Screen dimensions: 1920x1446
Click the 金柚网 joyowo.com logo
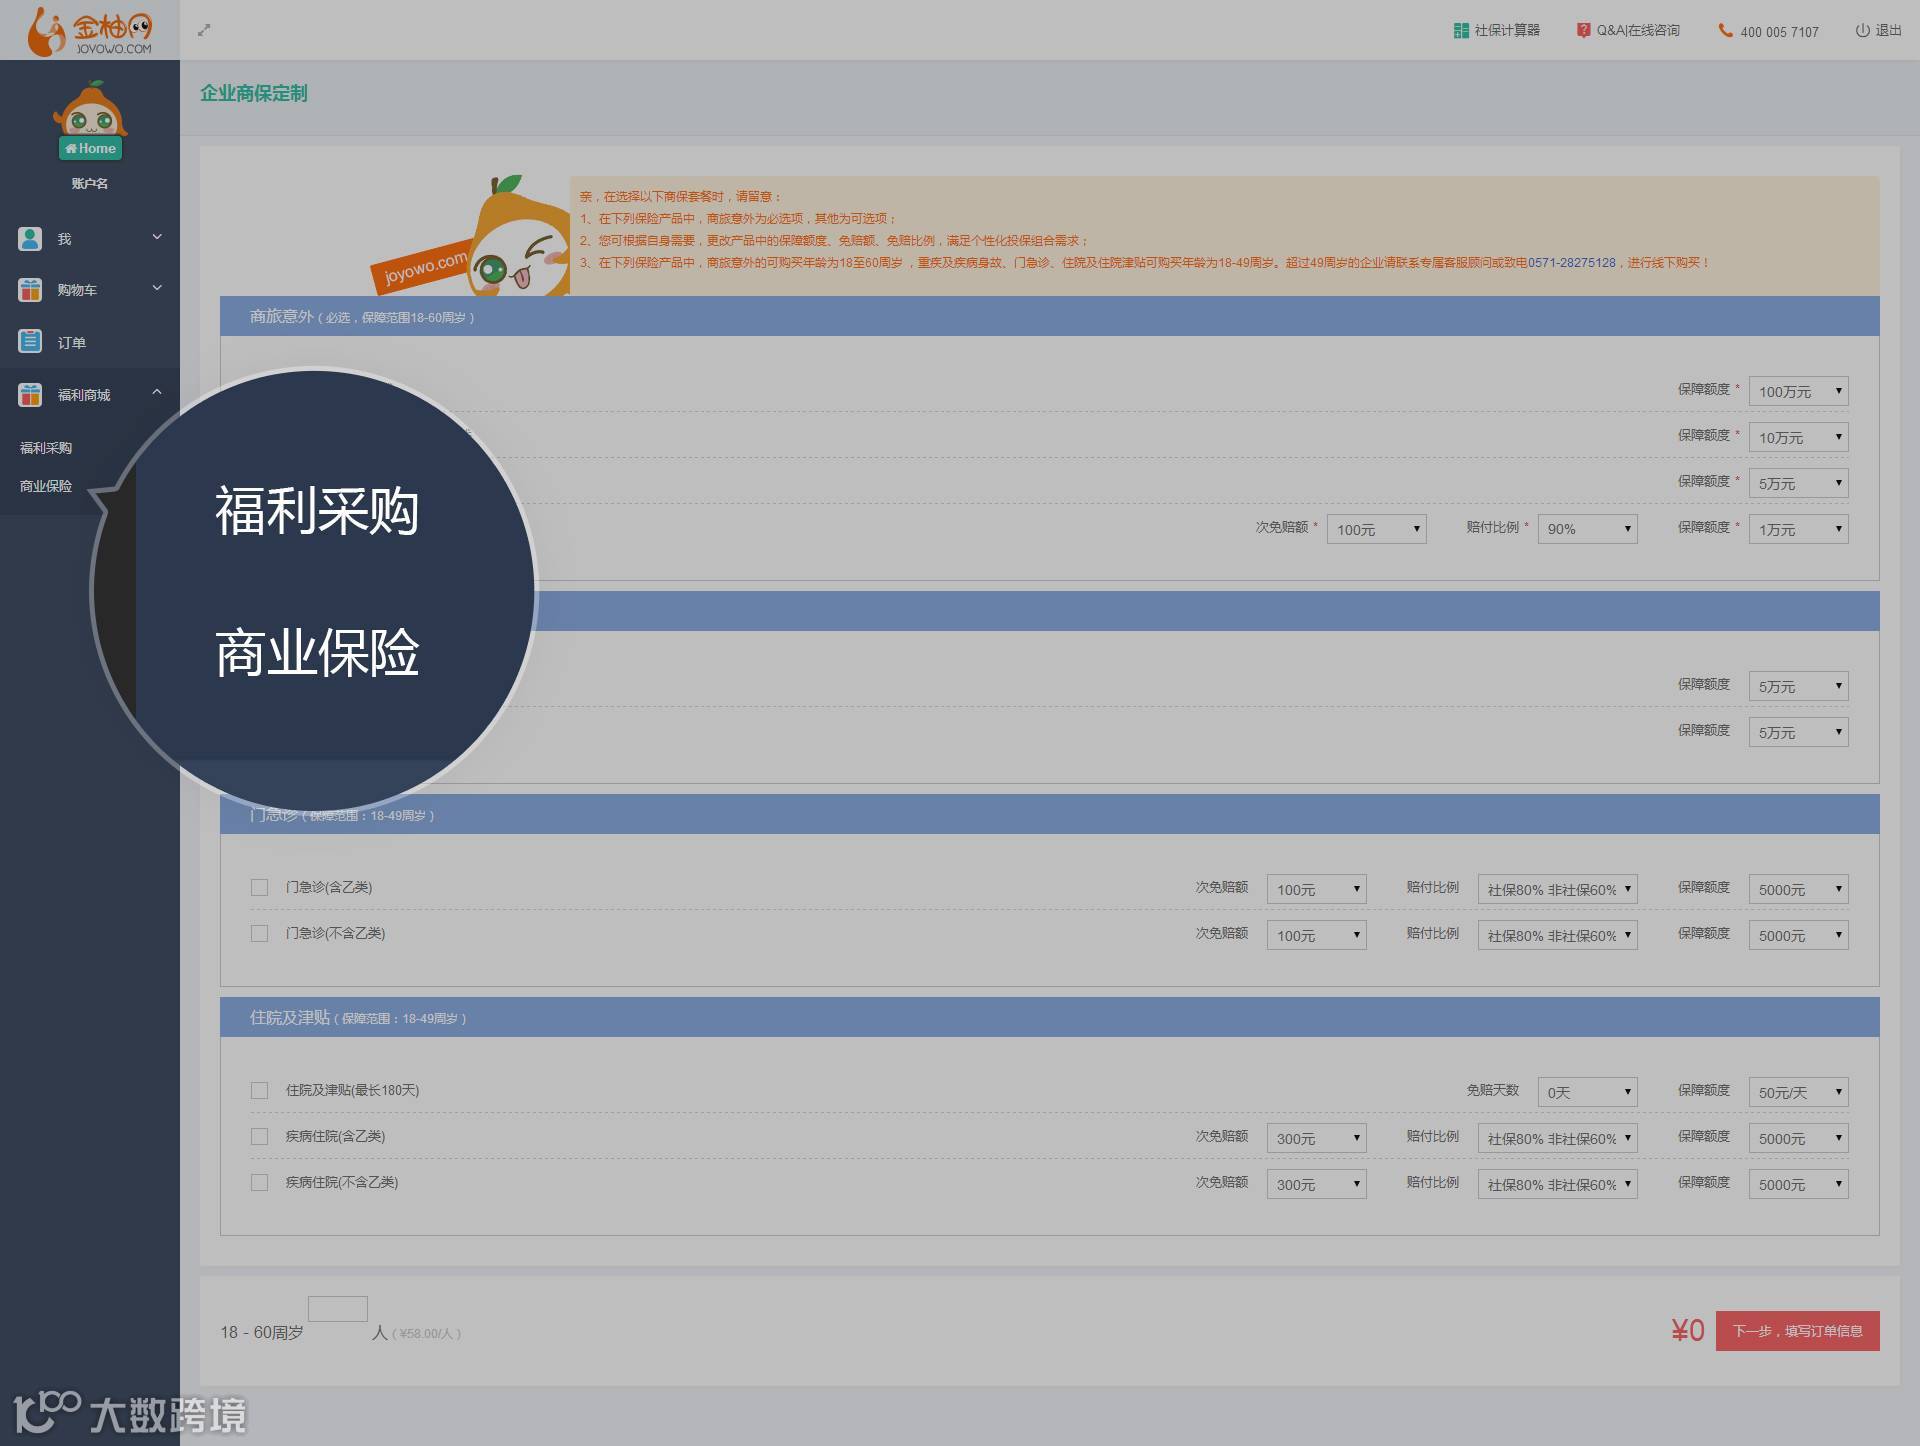coord(90,31)
